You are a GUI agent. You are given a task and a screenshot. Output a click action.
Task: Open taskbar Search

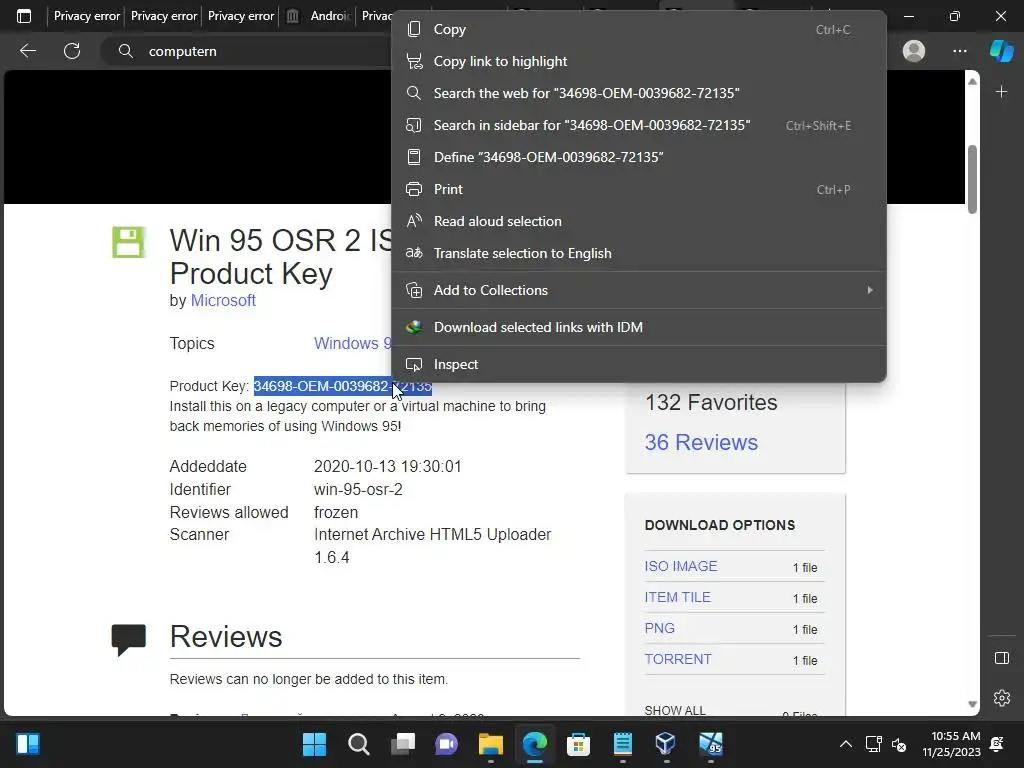click(x=359, y=744)
